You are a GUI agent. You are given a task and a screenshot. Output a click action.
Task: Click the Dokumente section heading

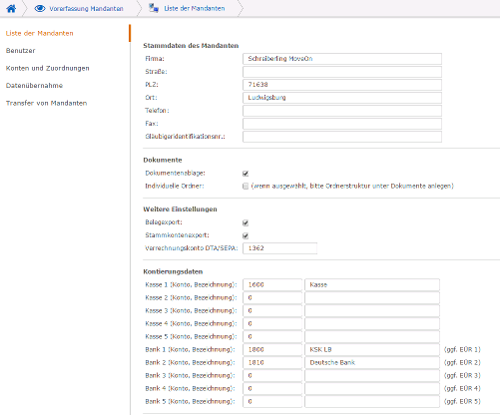163,160
